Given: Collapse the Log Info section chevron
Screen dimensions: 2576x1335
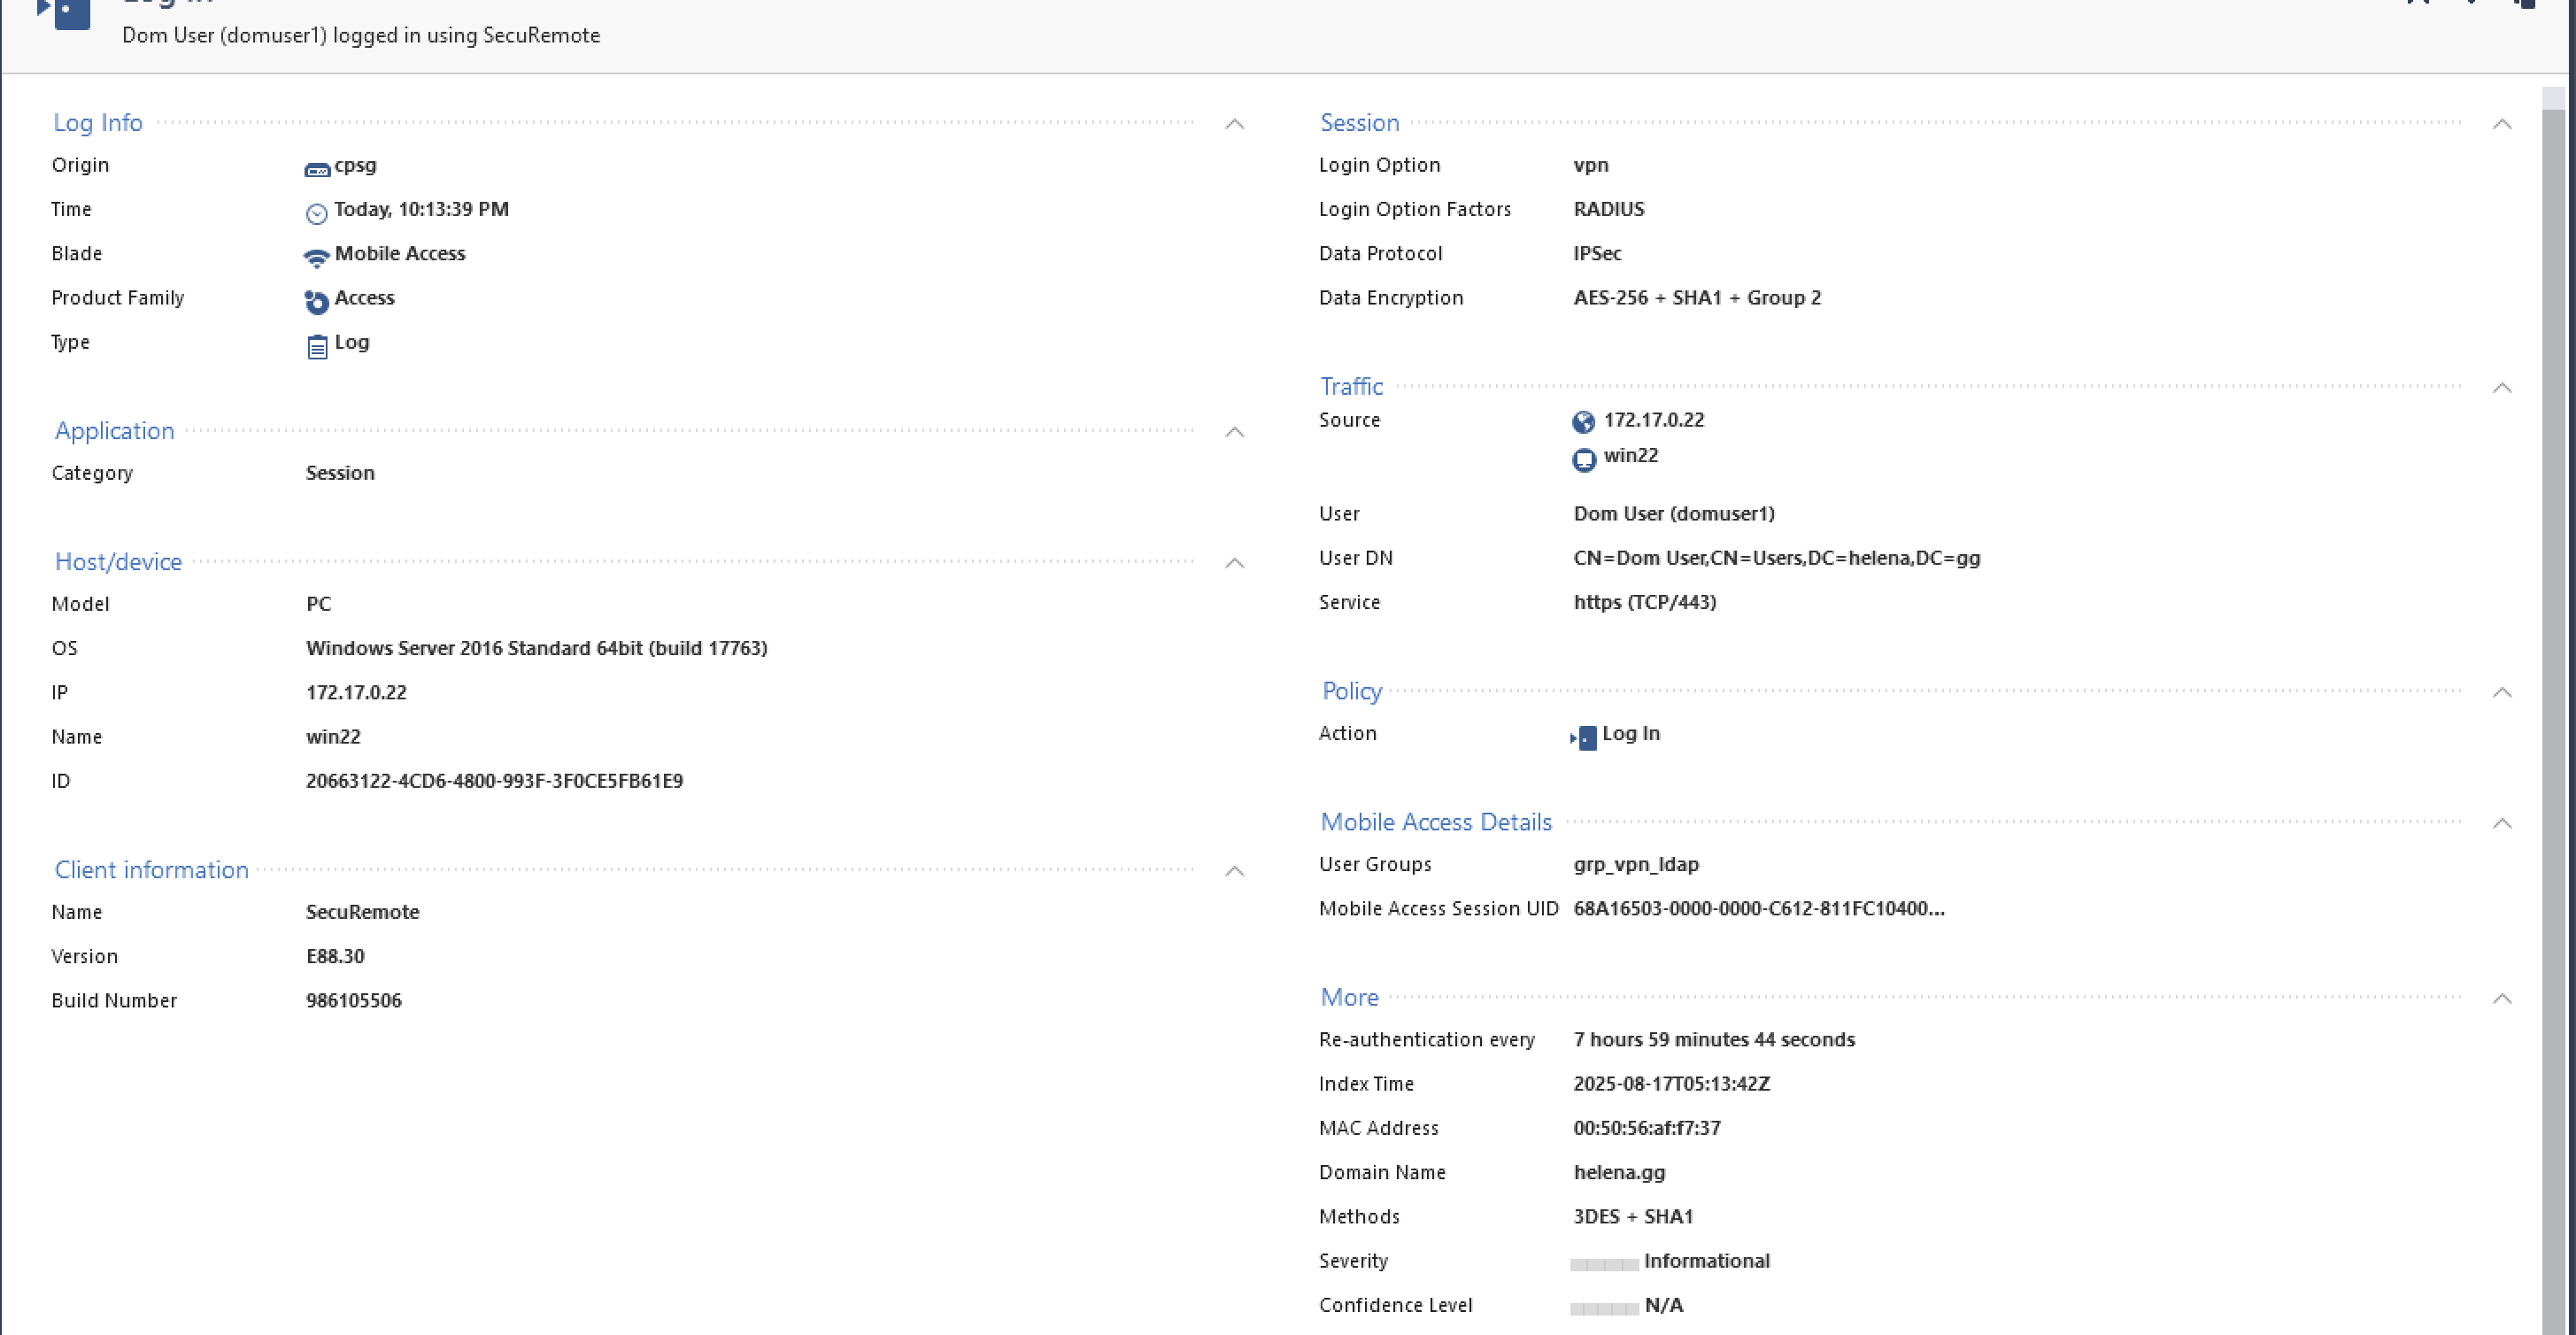Looking at the screenshot, I should (1234, 124).
